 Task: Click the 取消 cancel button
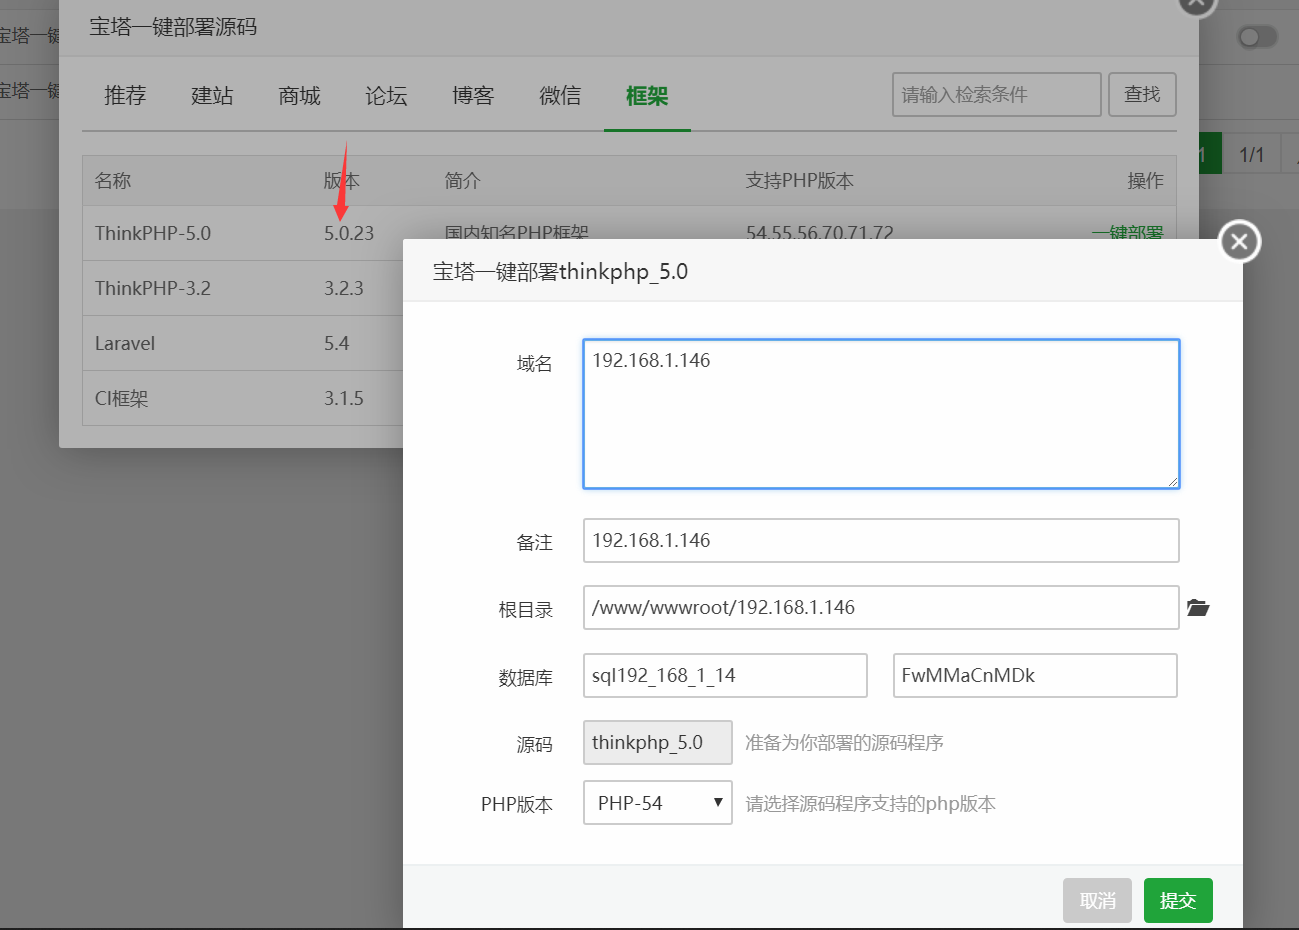click(1097, 900)
